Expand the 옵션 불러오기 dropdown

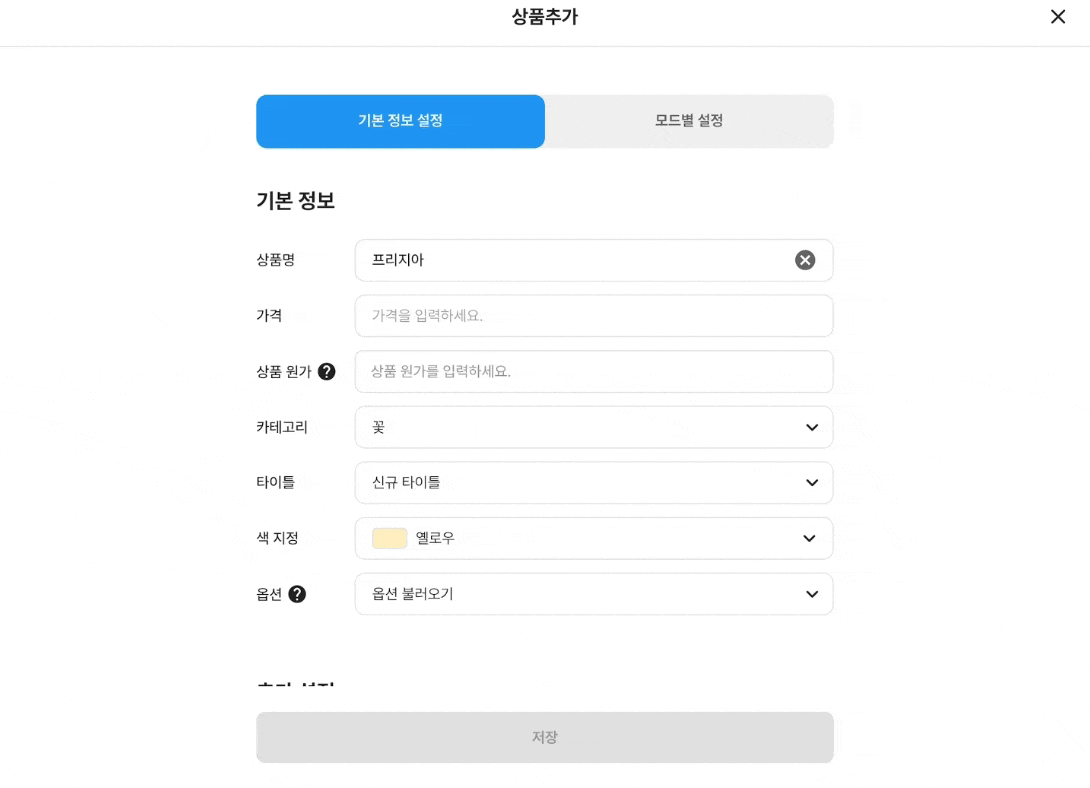click(811, 595)
